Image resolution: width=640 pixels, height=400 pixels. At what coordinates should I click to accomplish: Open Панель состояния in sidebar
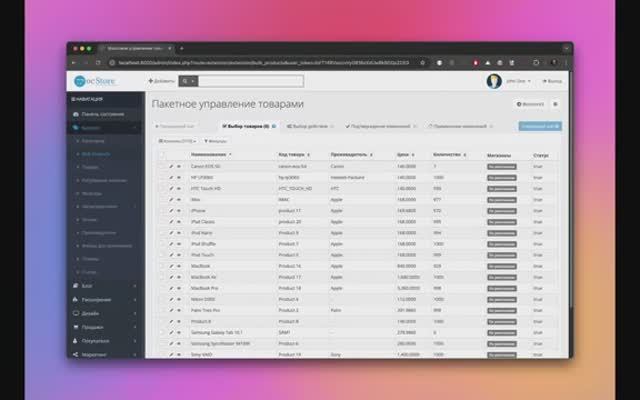tap(105, 114)
